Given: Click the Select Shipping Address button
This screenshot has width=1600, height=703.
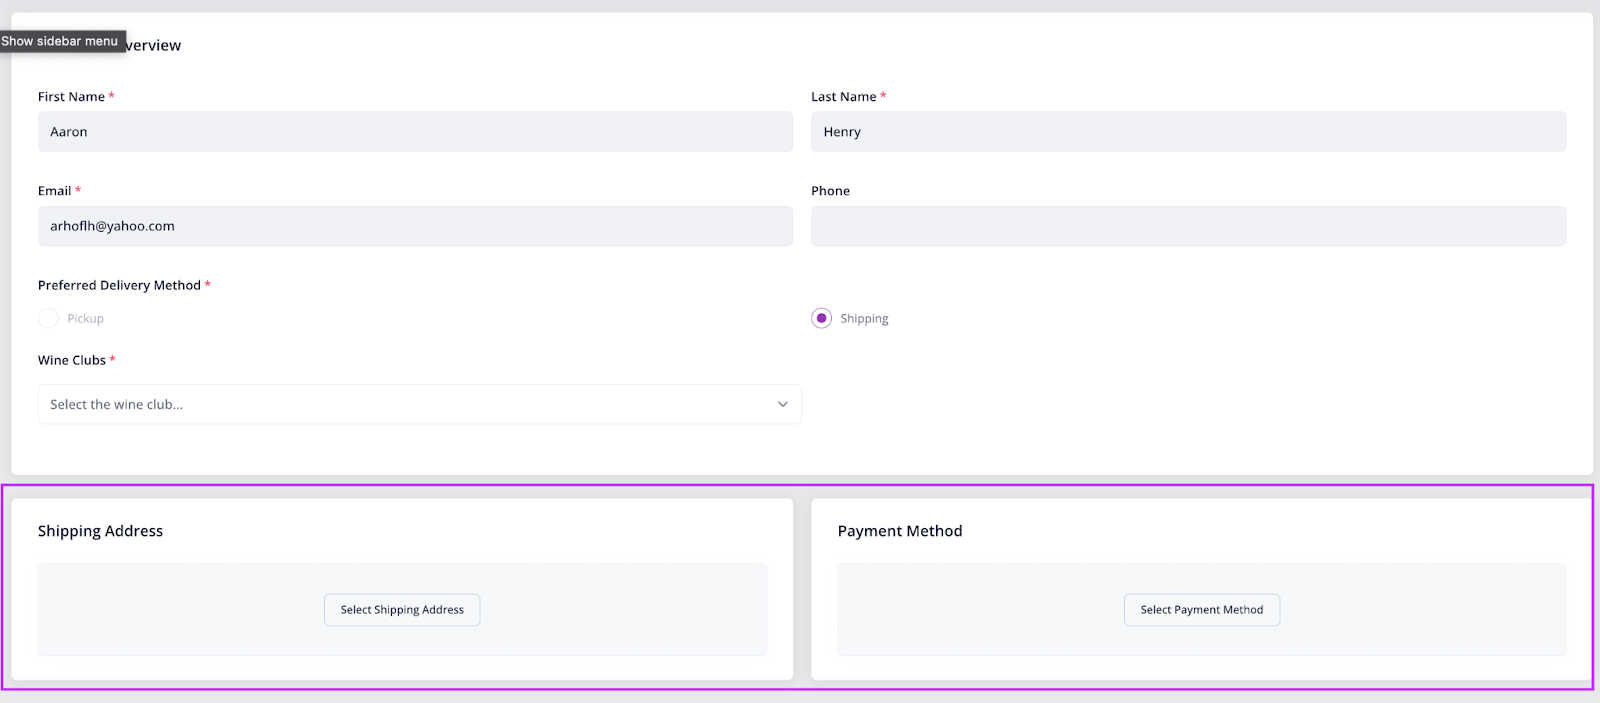Looking at the screenshot, I should click(x=402, y=610).
